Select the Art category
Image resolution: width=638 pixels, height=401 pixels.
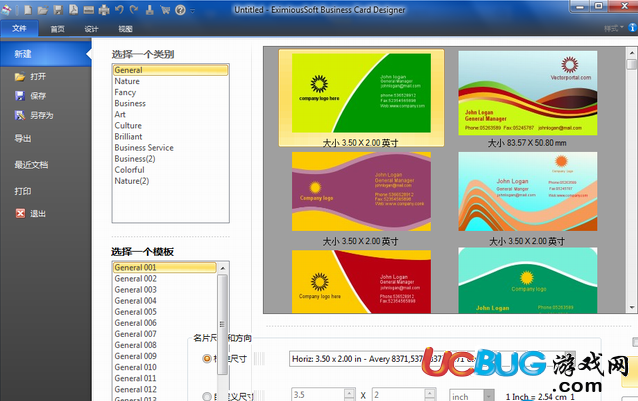tap(170, 114)
